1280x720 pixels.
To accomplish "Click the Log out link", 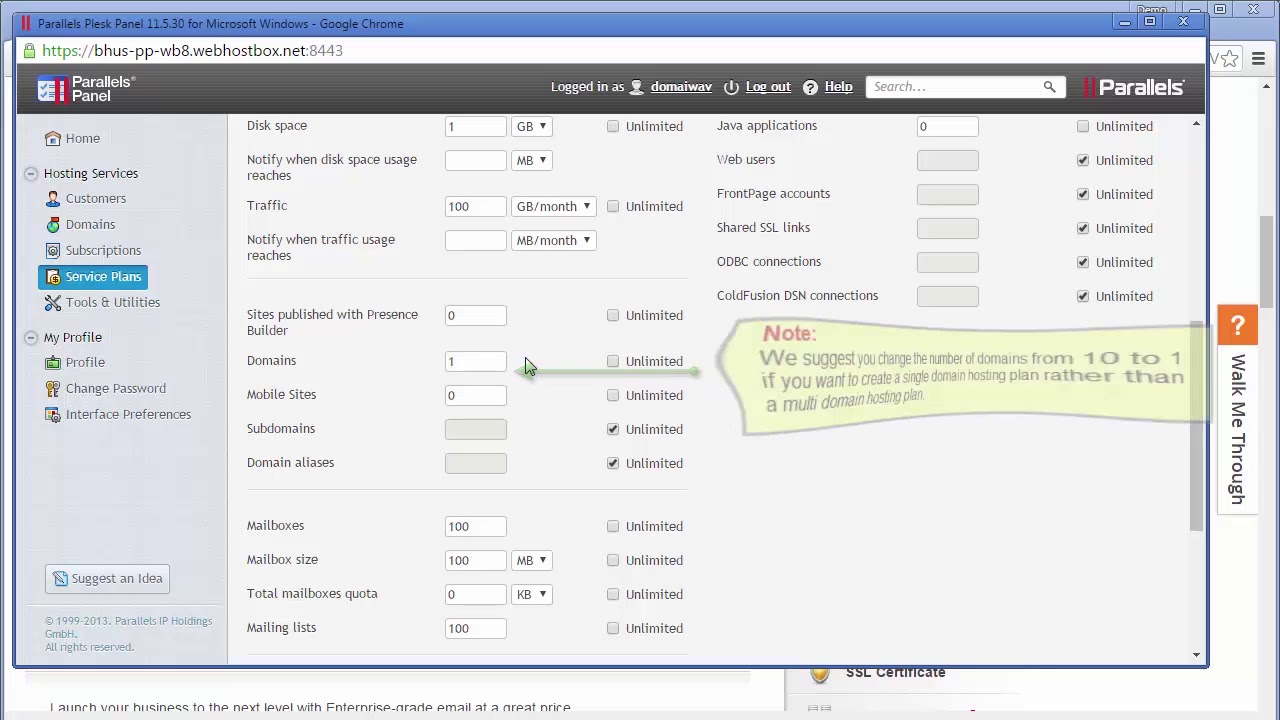I will tap(768, 87).
